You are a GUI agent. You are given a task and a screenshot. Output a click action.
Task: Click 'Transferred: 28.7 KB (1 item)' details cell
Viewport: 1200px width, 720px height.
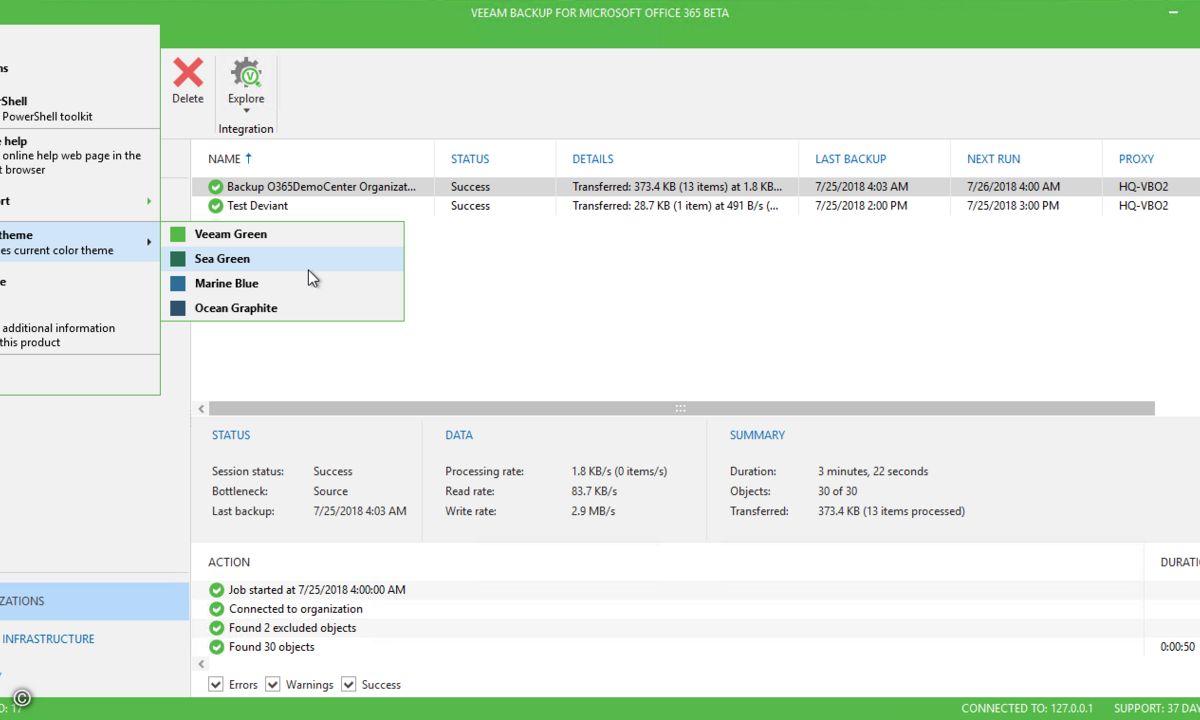[676, 206]
